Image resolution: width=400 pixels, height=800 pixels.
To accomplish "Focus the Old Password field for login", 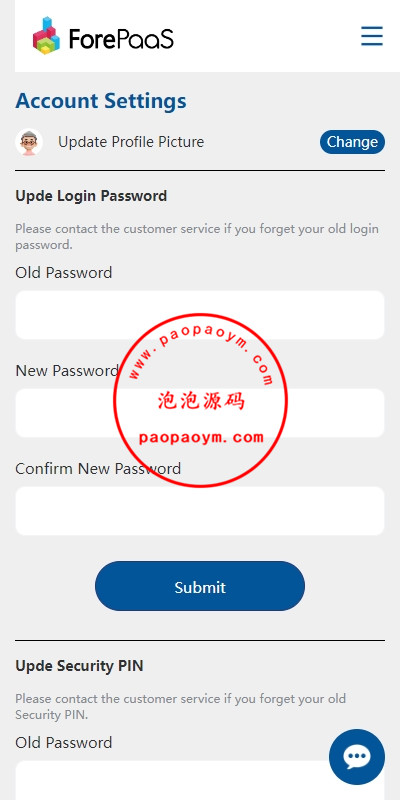I will click(x=200, y=315).
